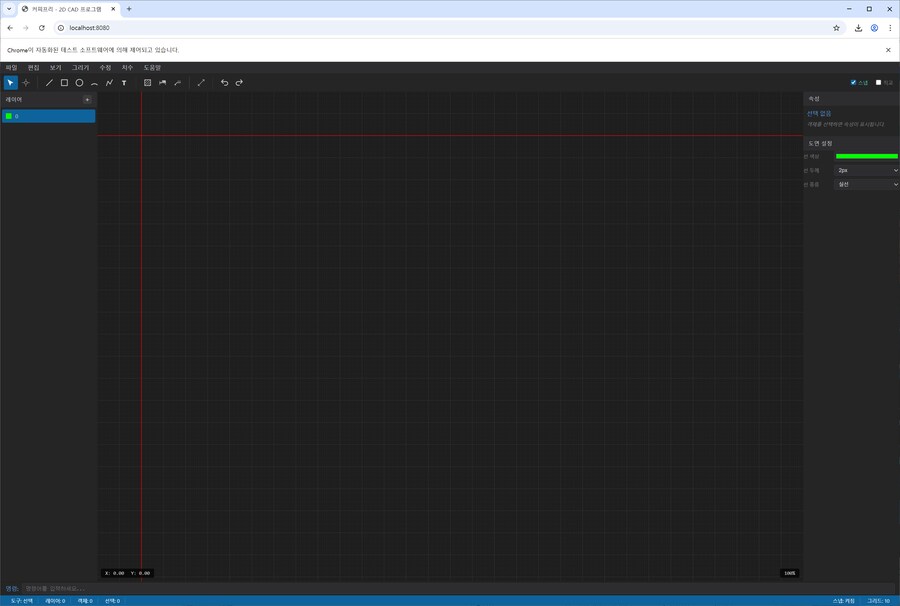This screenshot has height=606, width=900.
Task: Click the command input field
Action: (x=450, y=588)
